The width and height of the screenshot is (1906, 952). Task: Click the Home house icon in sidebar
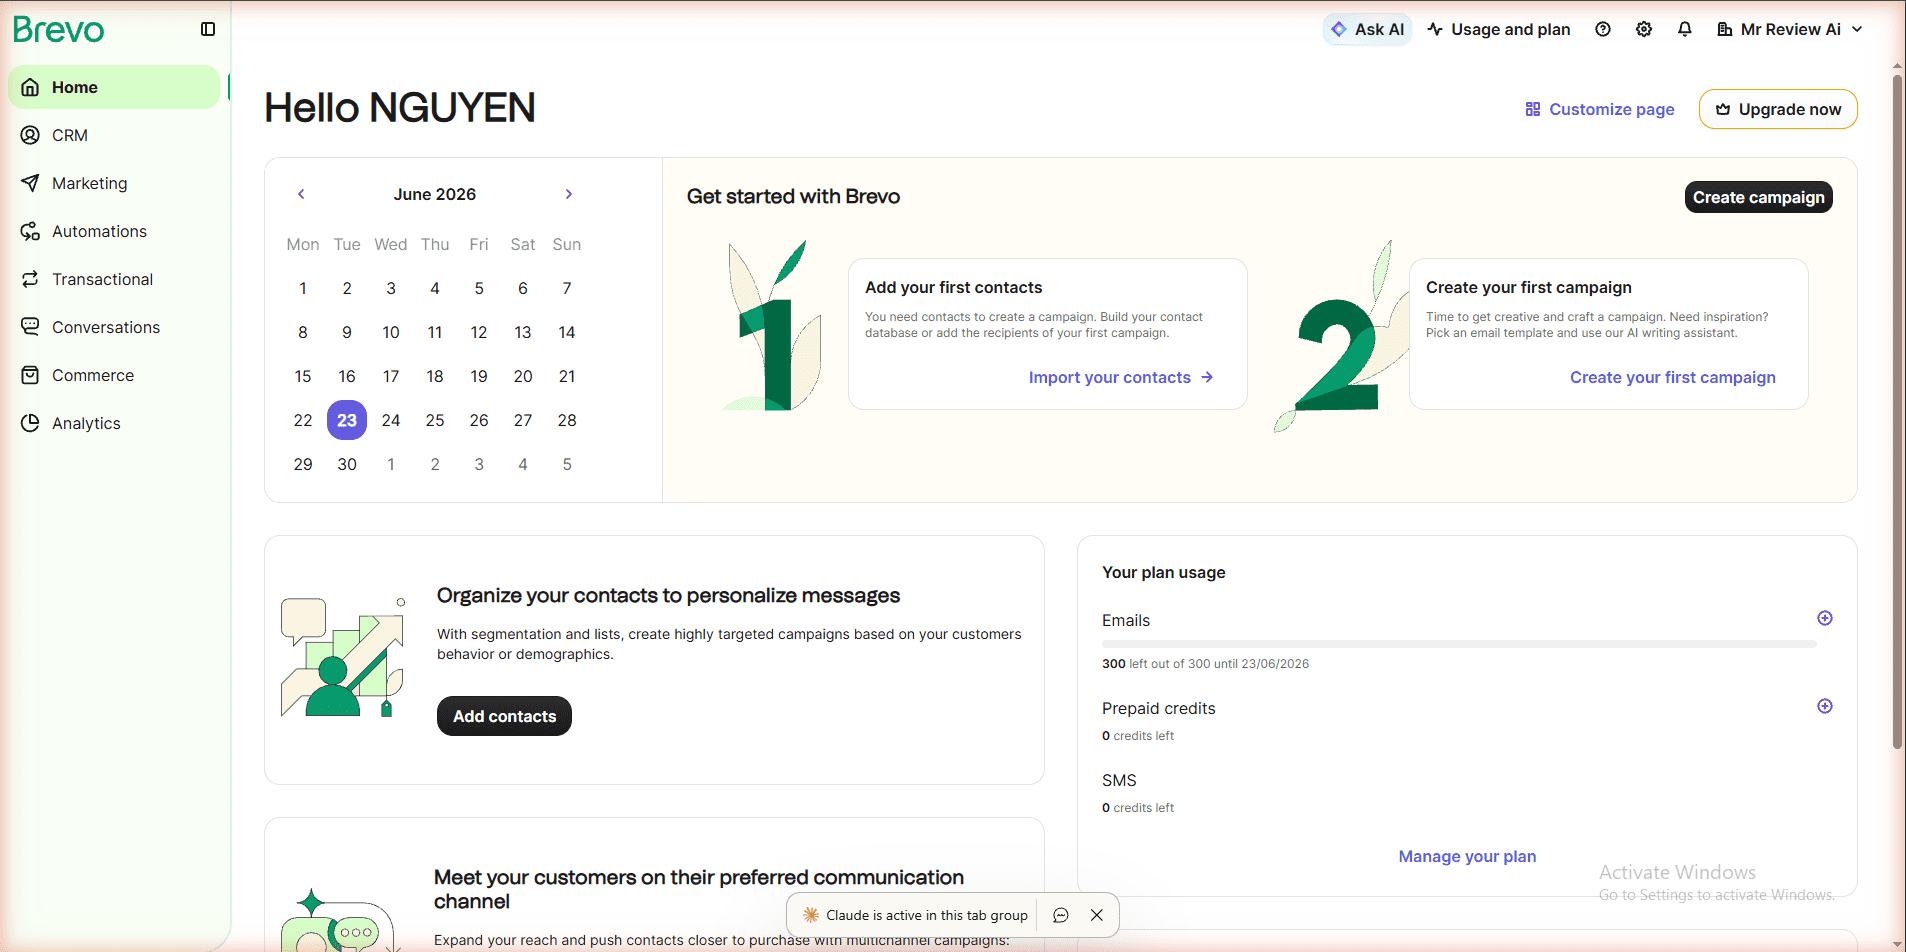(30, 87)
